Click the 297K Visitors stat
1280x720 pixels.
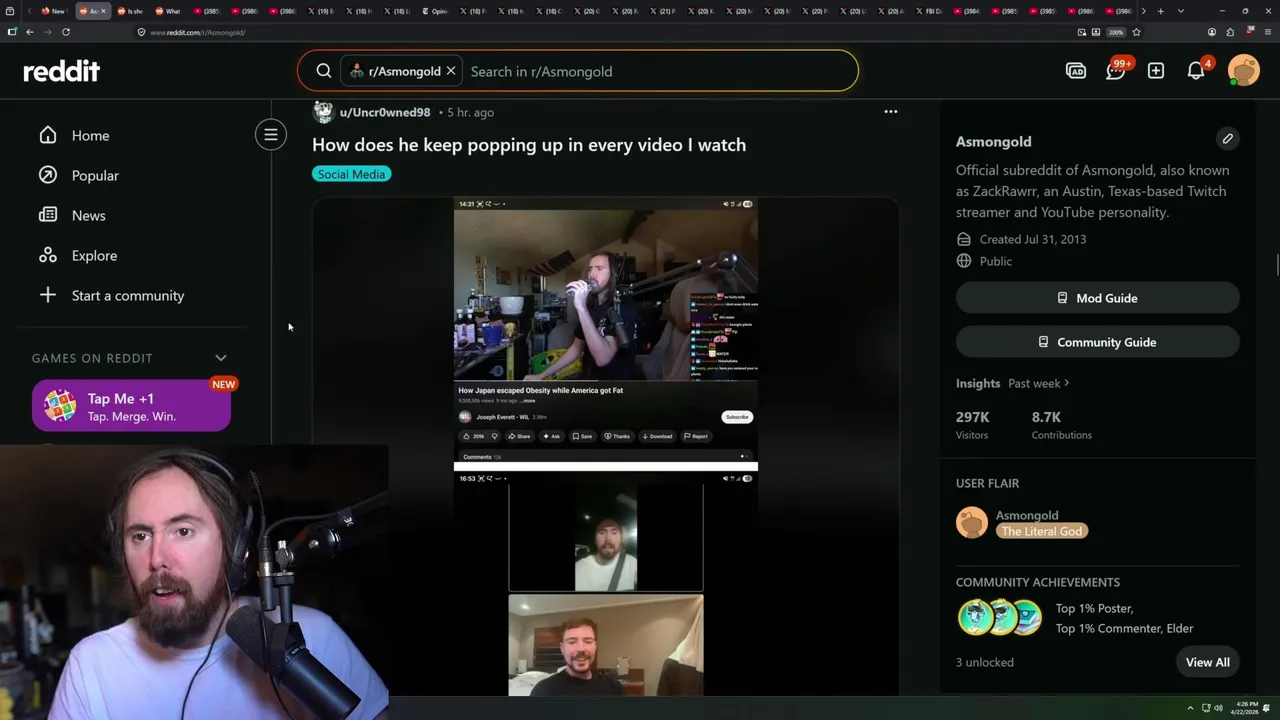972,425
